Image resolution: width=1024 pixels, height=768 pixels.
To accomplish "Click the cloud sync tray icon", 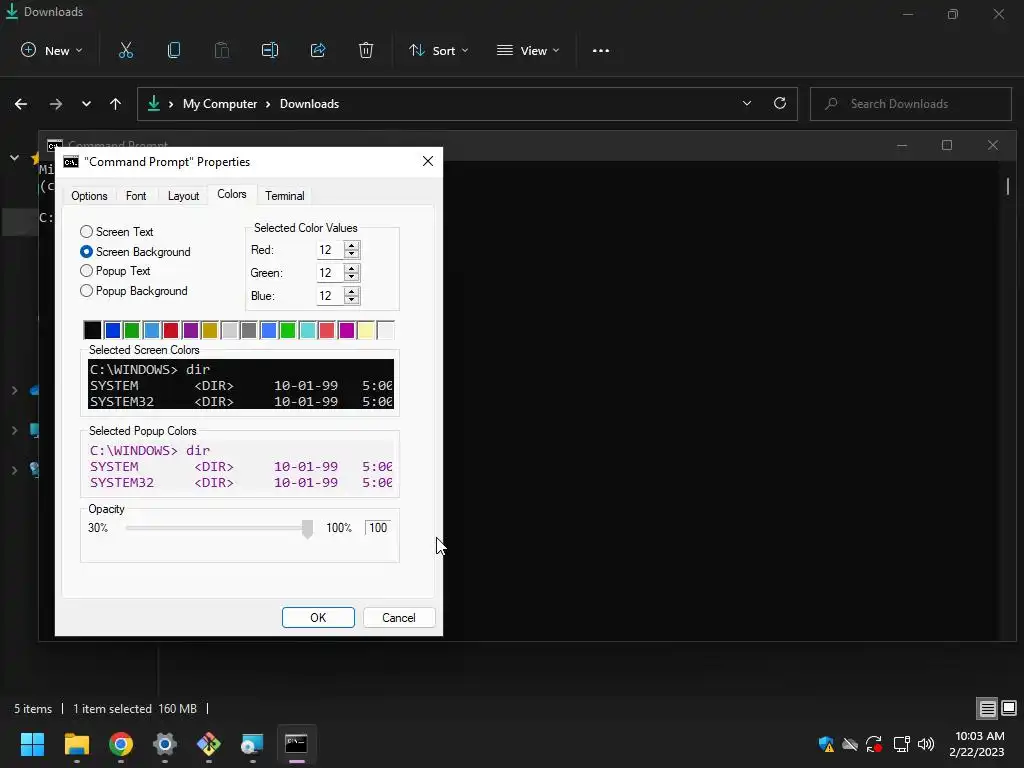I will pos(850,744).
